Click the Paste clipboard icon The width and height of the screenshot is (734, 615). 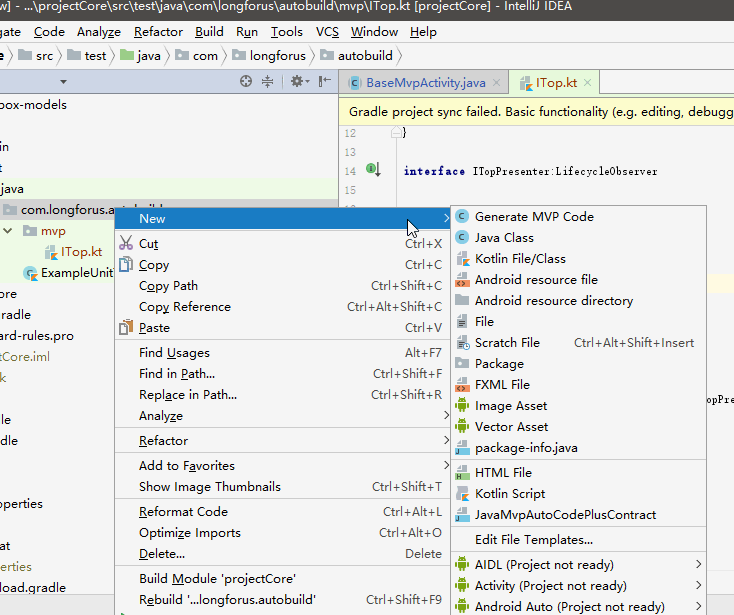pos(126,328)
